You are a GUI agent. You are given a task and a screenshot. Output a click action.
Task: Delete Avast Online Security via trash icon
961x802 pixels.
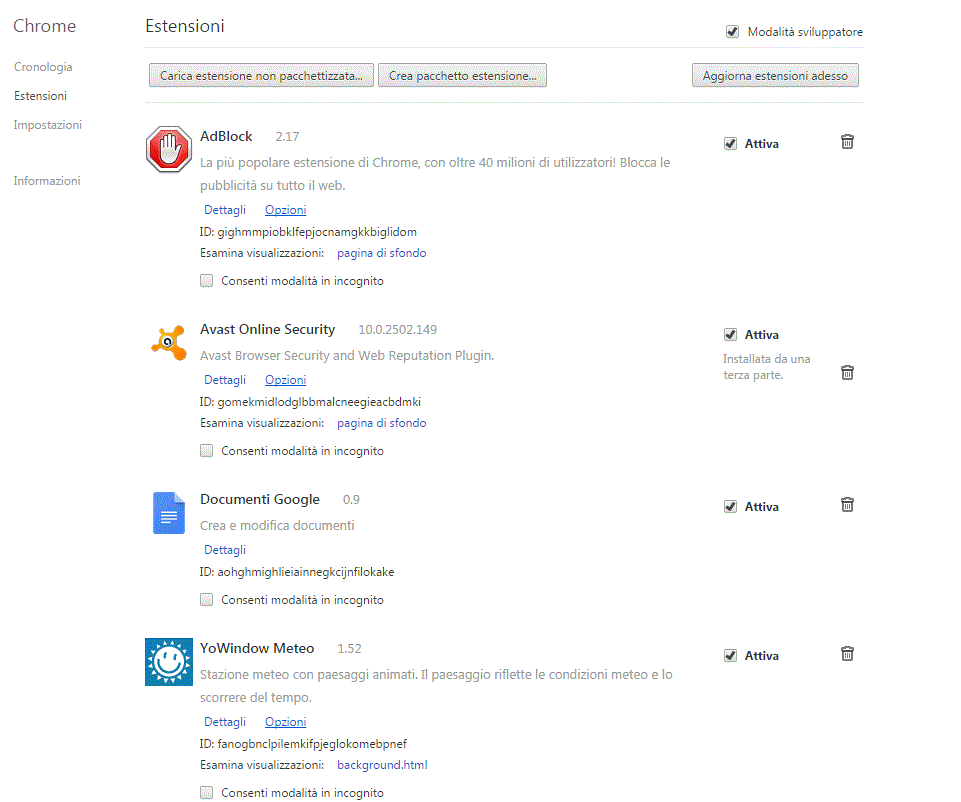pos(847,373)
